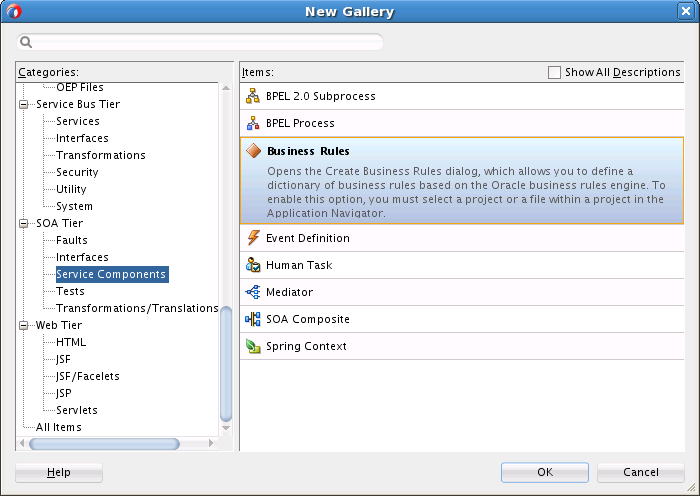Select Event Definition item
The width and height of the screenshot is (700, 496).
point(462,238)
